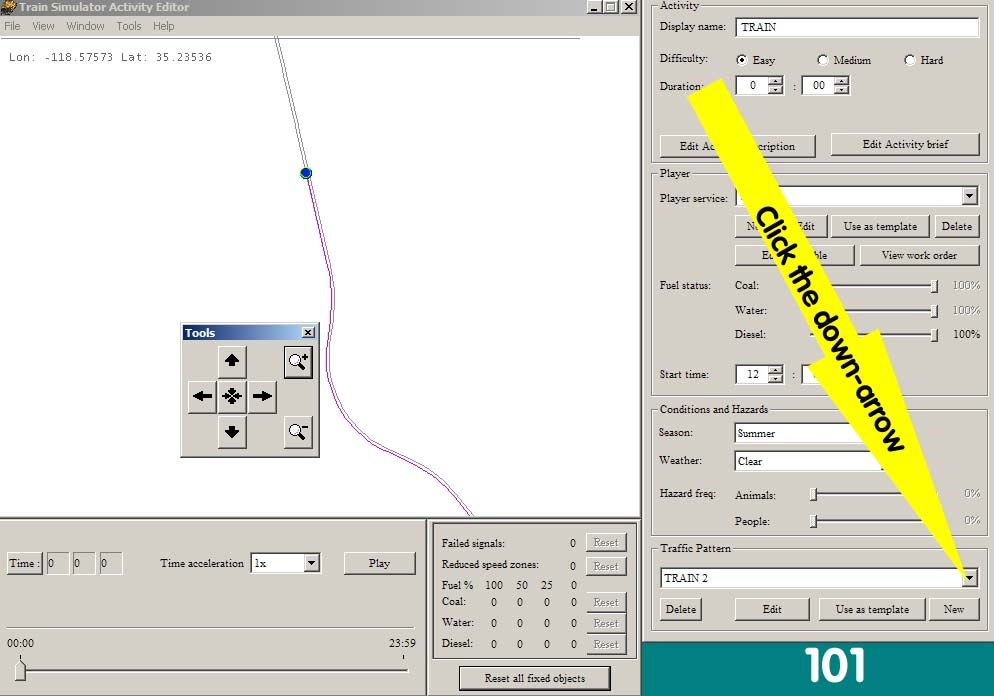Select the zoom out magnifier tool

298,432
